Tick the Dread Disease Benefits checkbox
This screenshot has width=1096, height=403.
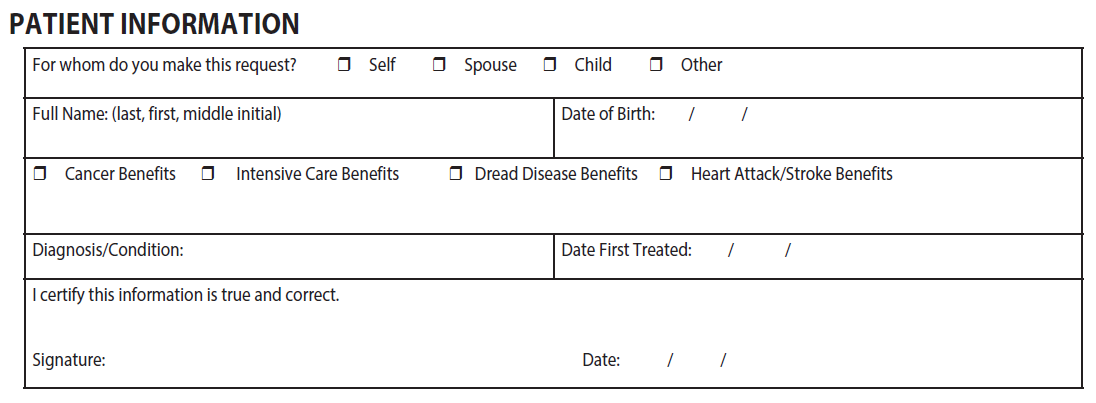[x=456, y=174]
